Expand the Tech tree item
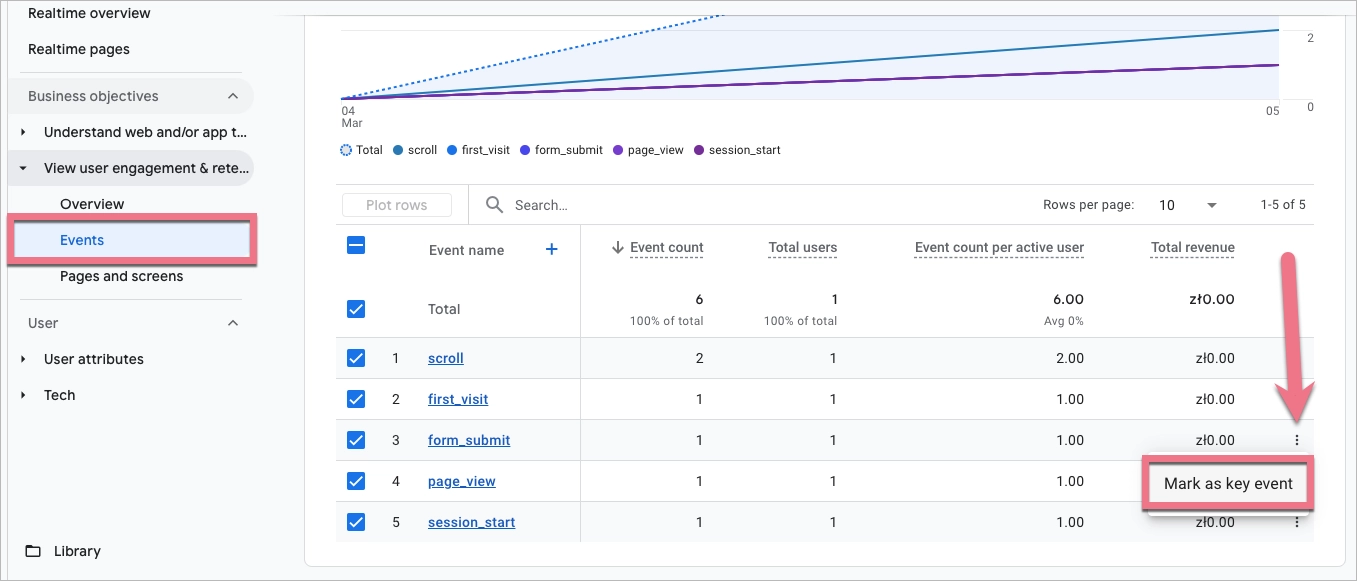Viewport: 1357px width, 581px height. tap(24, 395)
